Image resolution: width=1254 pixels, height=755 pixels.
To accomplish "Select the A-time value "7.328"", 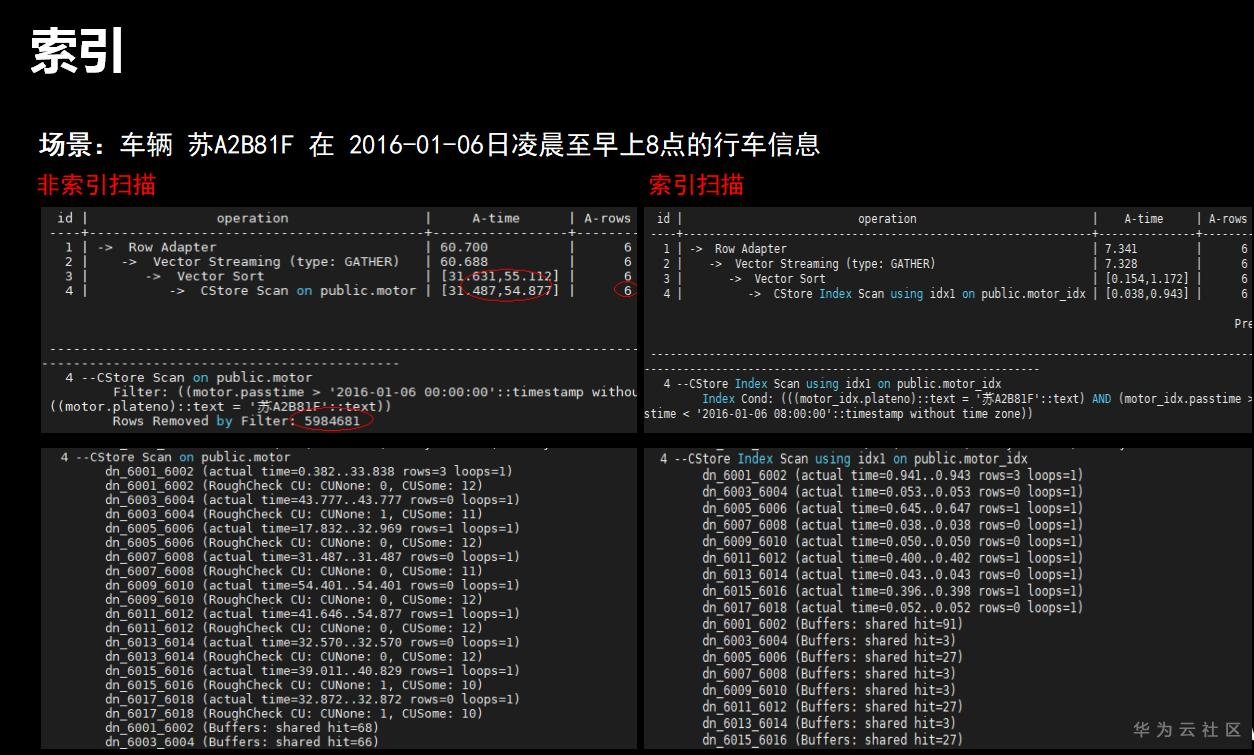I will pyautogui.click(x=1121, y=264).
